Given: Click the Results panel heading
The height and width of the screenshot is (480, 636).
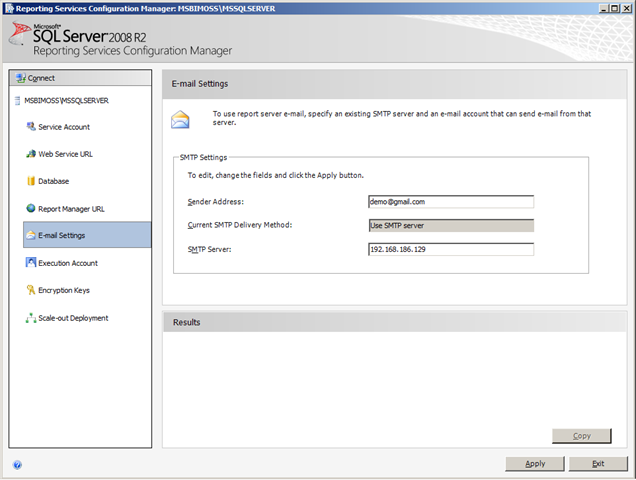Looking at the screenshot, I should pos(187,322).
